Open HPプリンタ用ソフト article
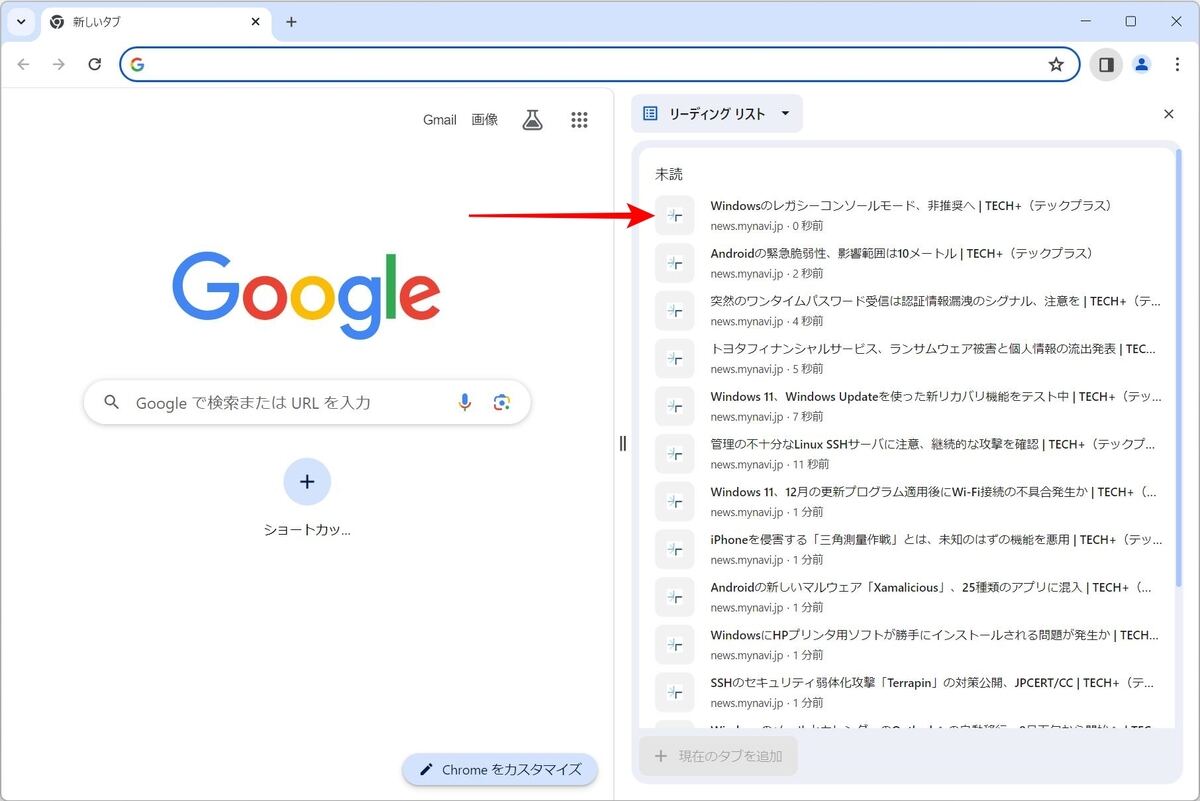This screenshot has width=1200, height=801. click(908, 644)
